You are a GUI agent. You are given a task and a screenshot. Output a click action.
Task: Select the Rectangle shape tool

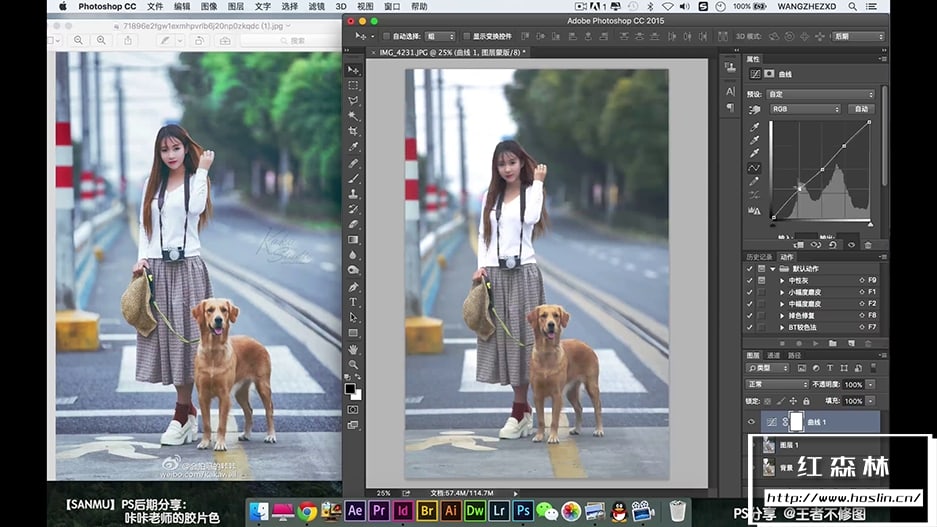353,333
